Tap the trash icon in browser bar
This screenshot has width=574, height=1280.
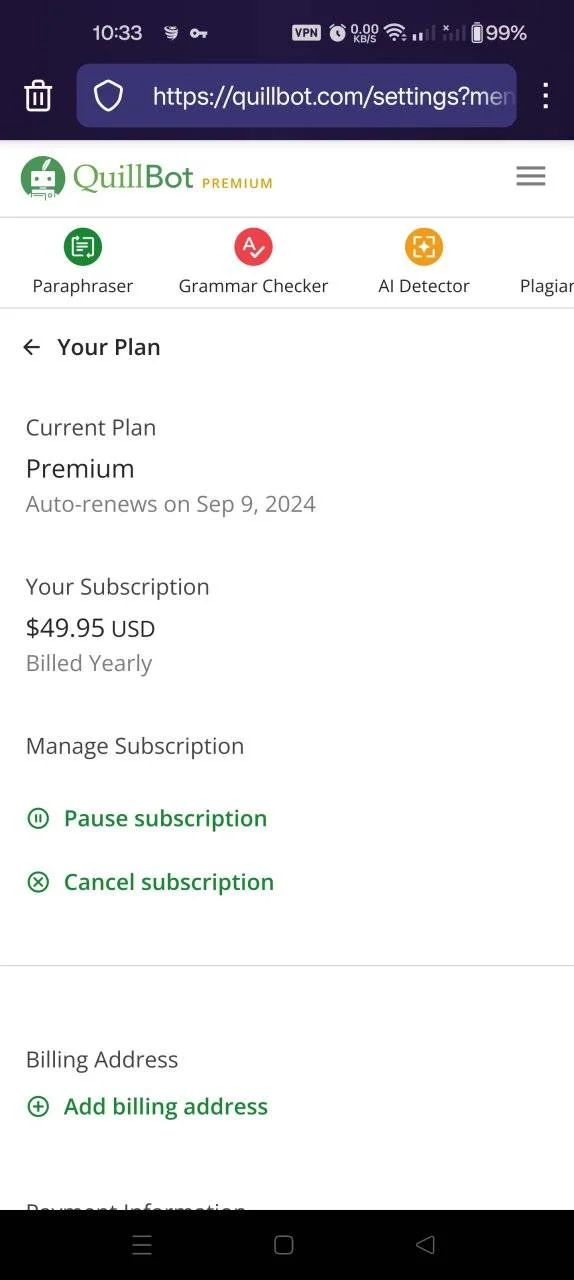pyautogui.click(x=38, y=96)
